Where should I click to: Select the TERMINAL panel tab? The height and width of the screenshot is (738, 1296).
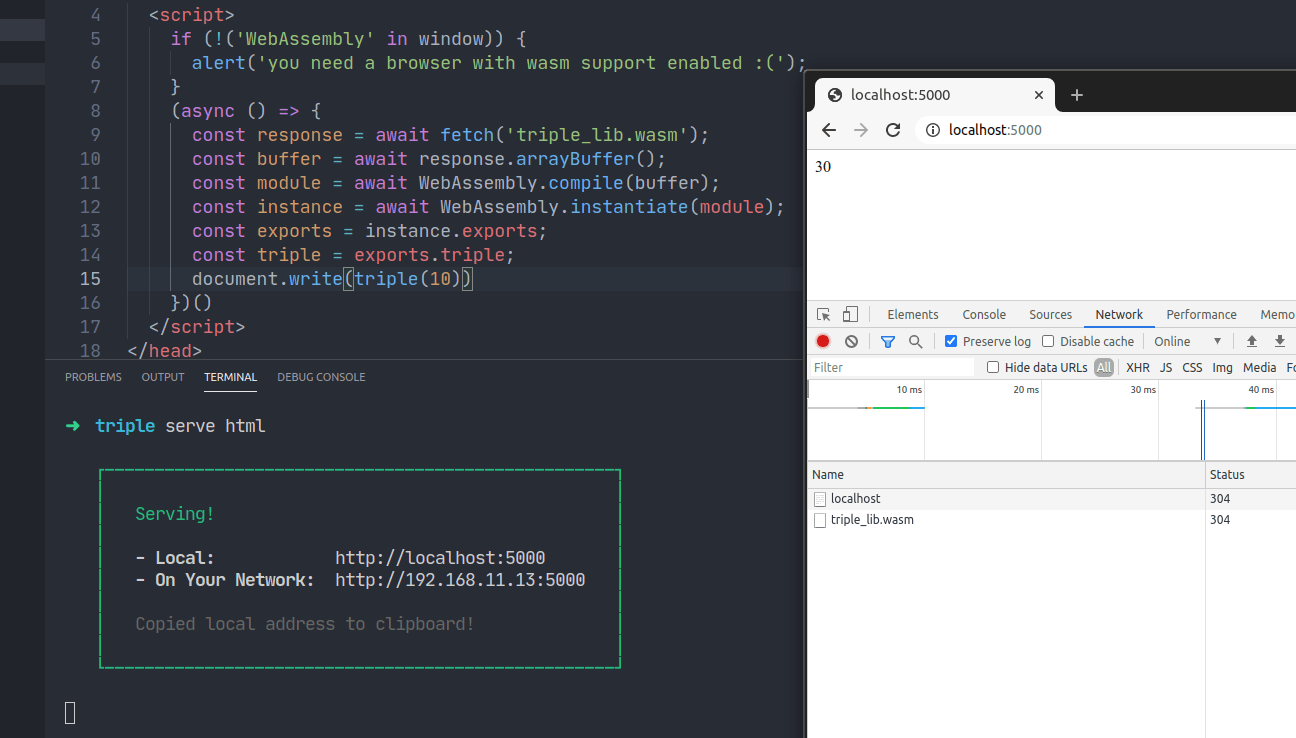(230, 377)
